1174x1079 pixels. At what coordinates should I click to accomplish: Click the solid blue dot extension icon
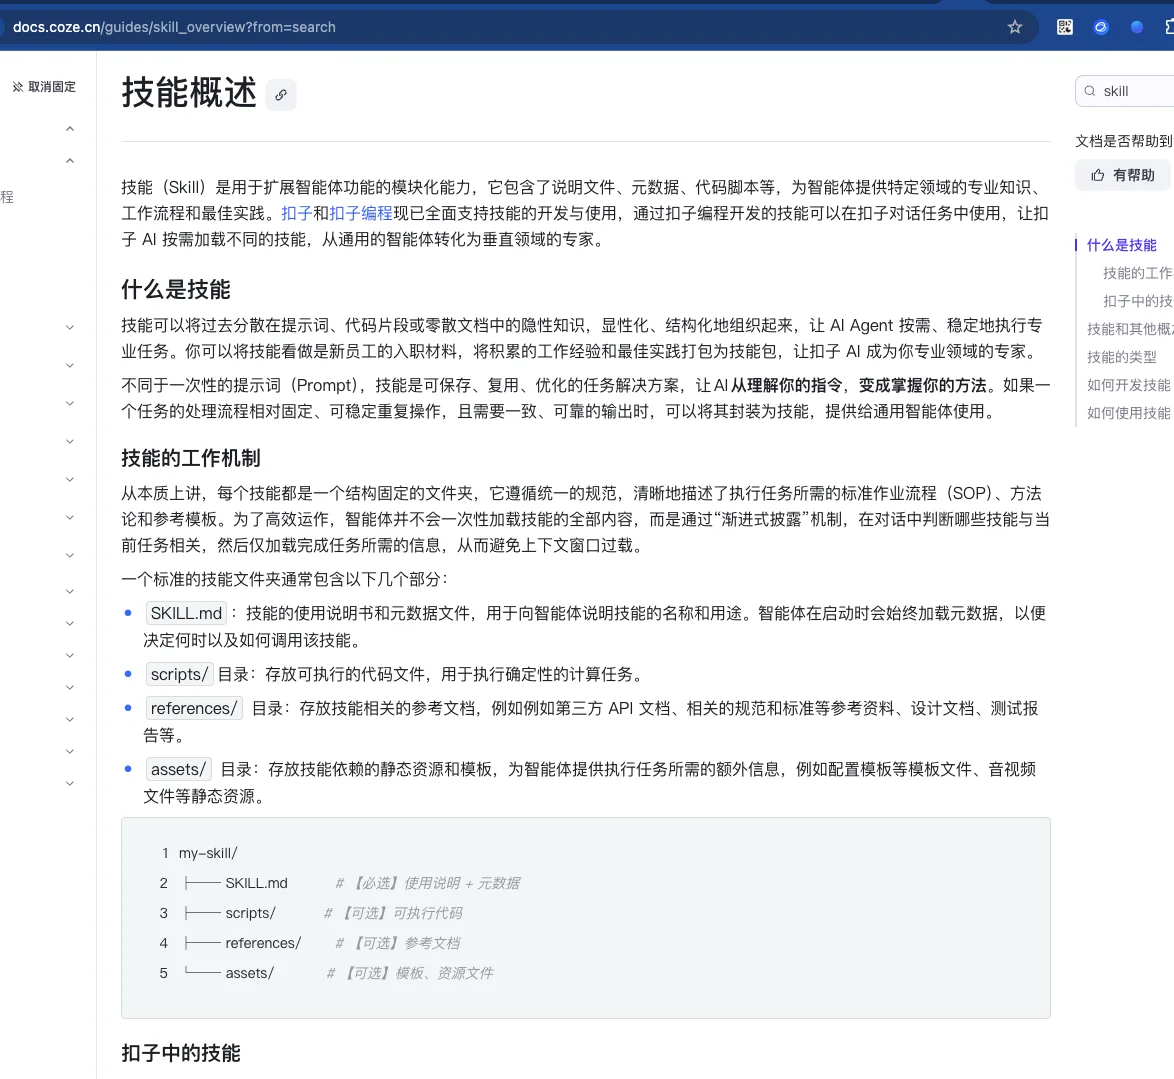[x=1137, y=28]
